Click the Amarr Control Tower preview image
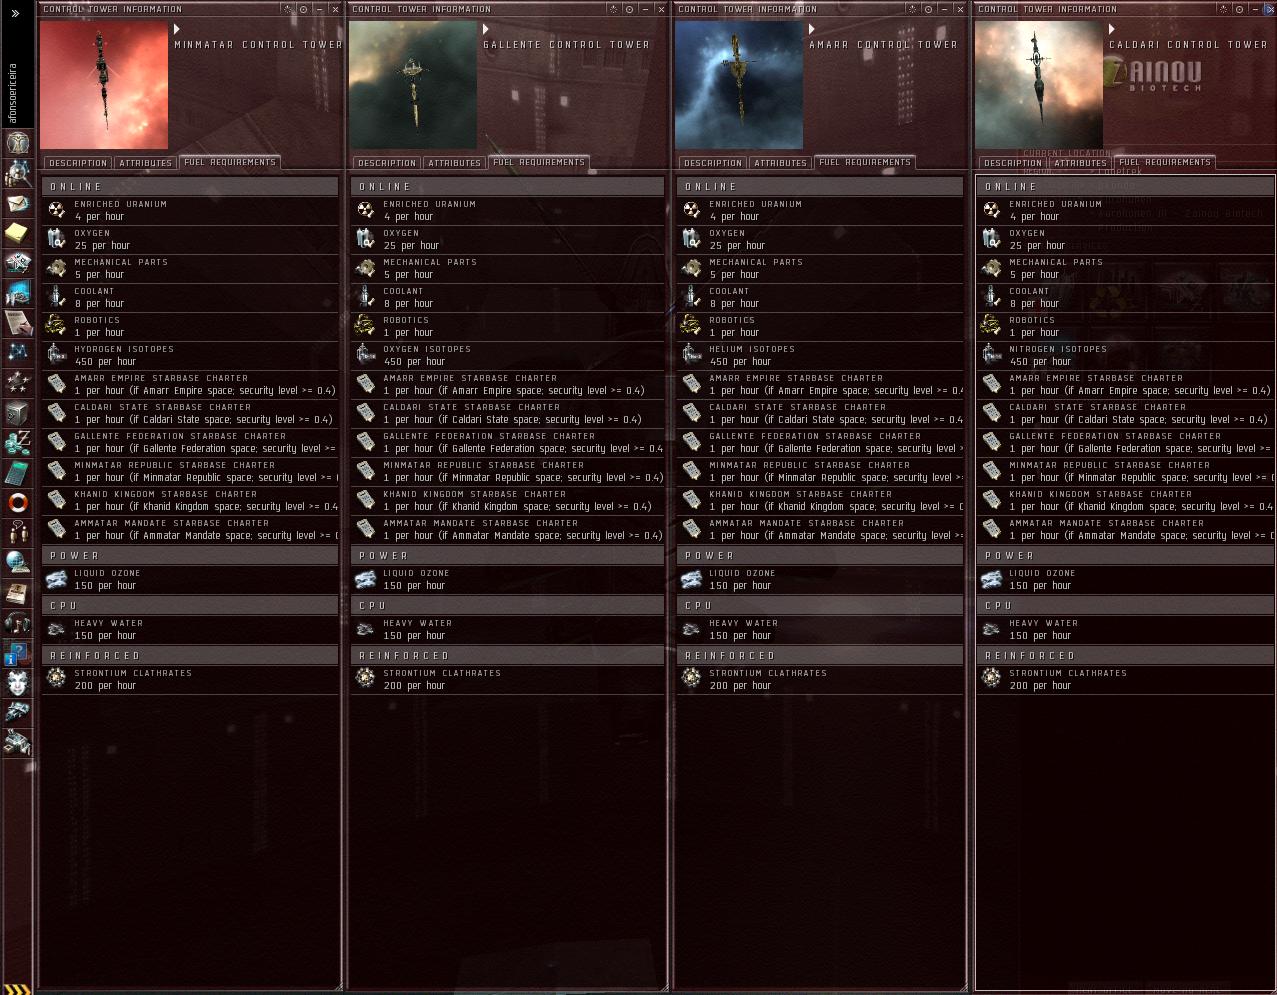The image size is (1277, 995). click(739, 85)
